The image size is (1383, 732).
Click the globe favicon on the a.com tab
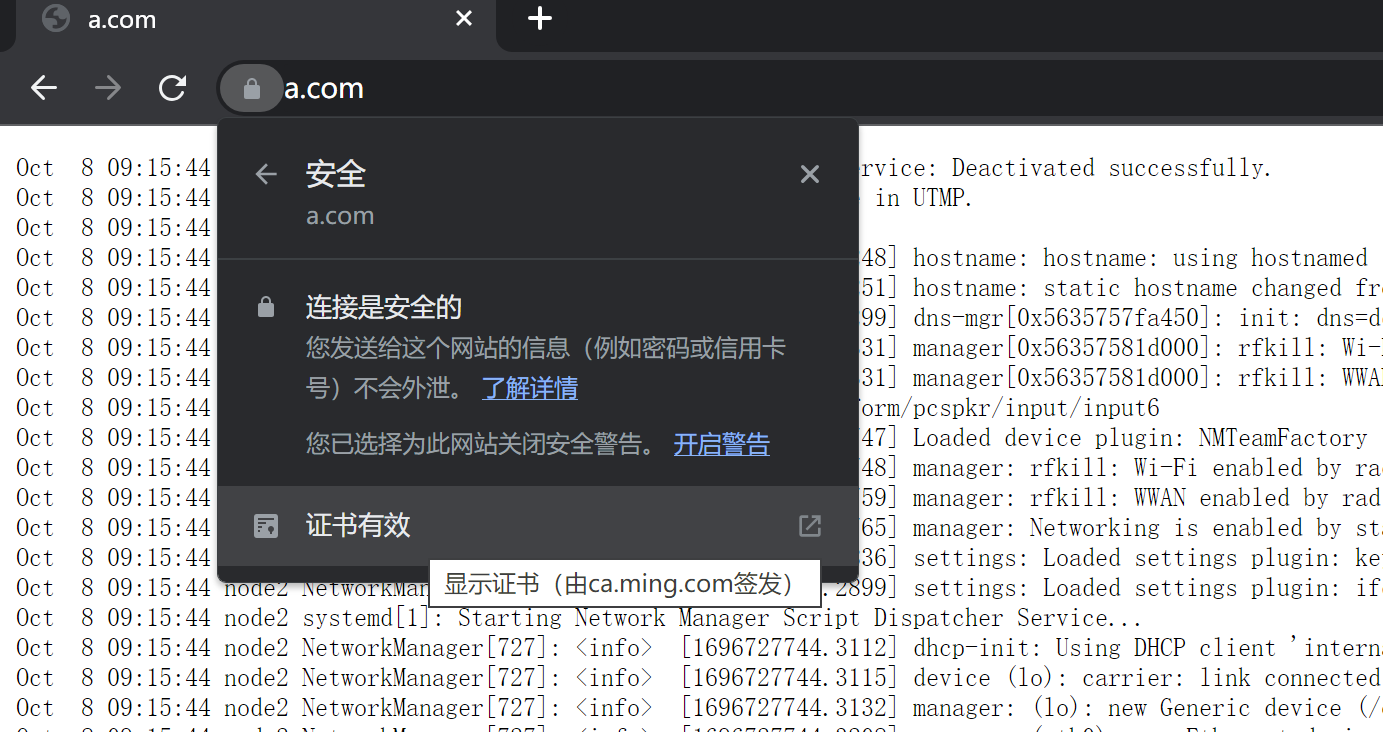click(x=55, y=19)
